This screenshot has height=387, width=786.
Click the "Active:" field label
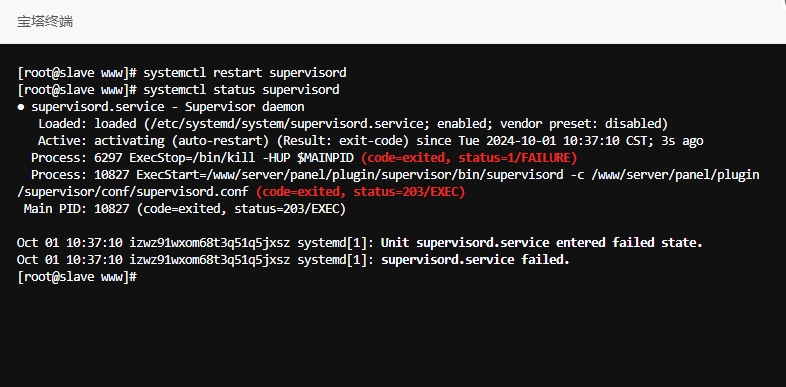tap(62, 141)
